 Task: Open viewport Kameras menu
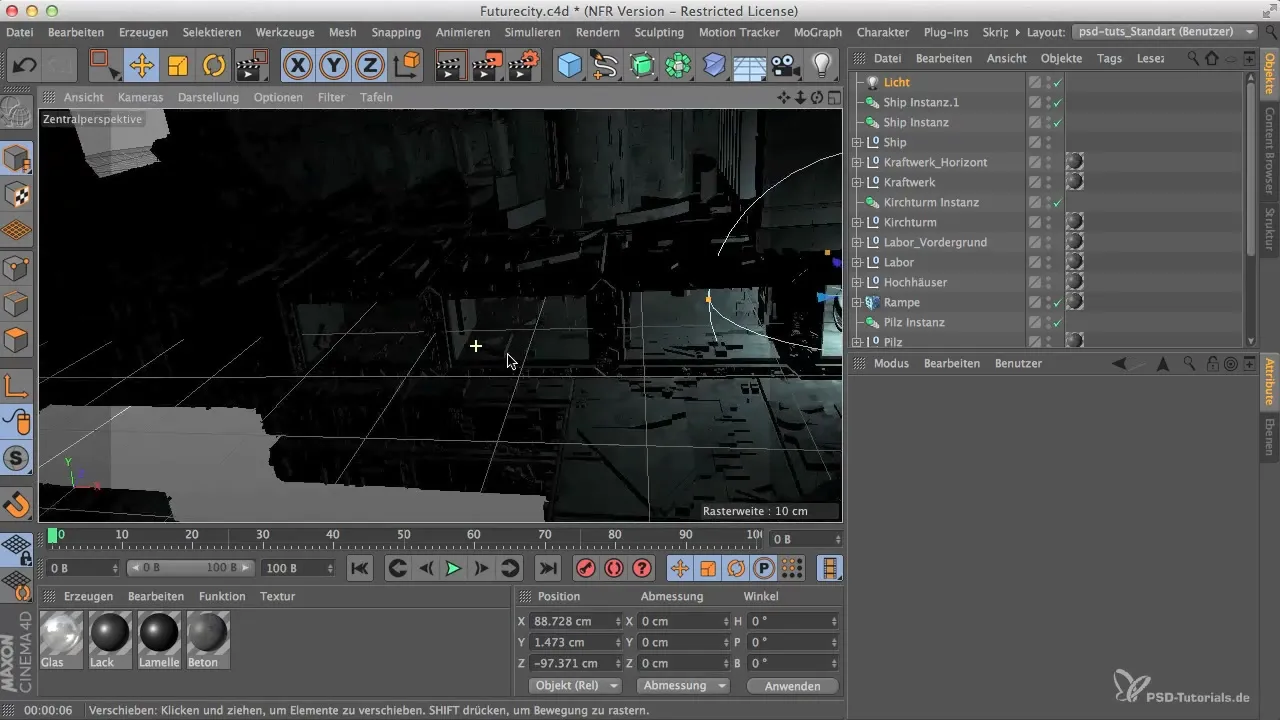coord(141,97)
